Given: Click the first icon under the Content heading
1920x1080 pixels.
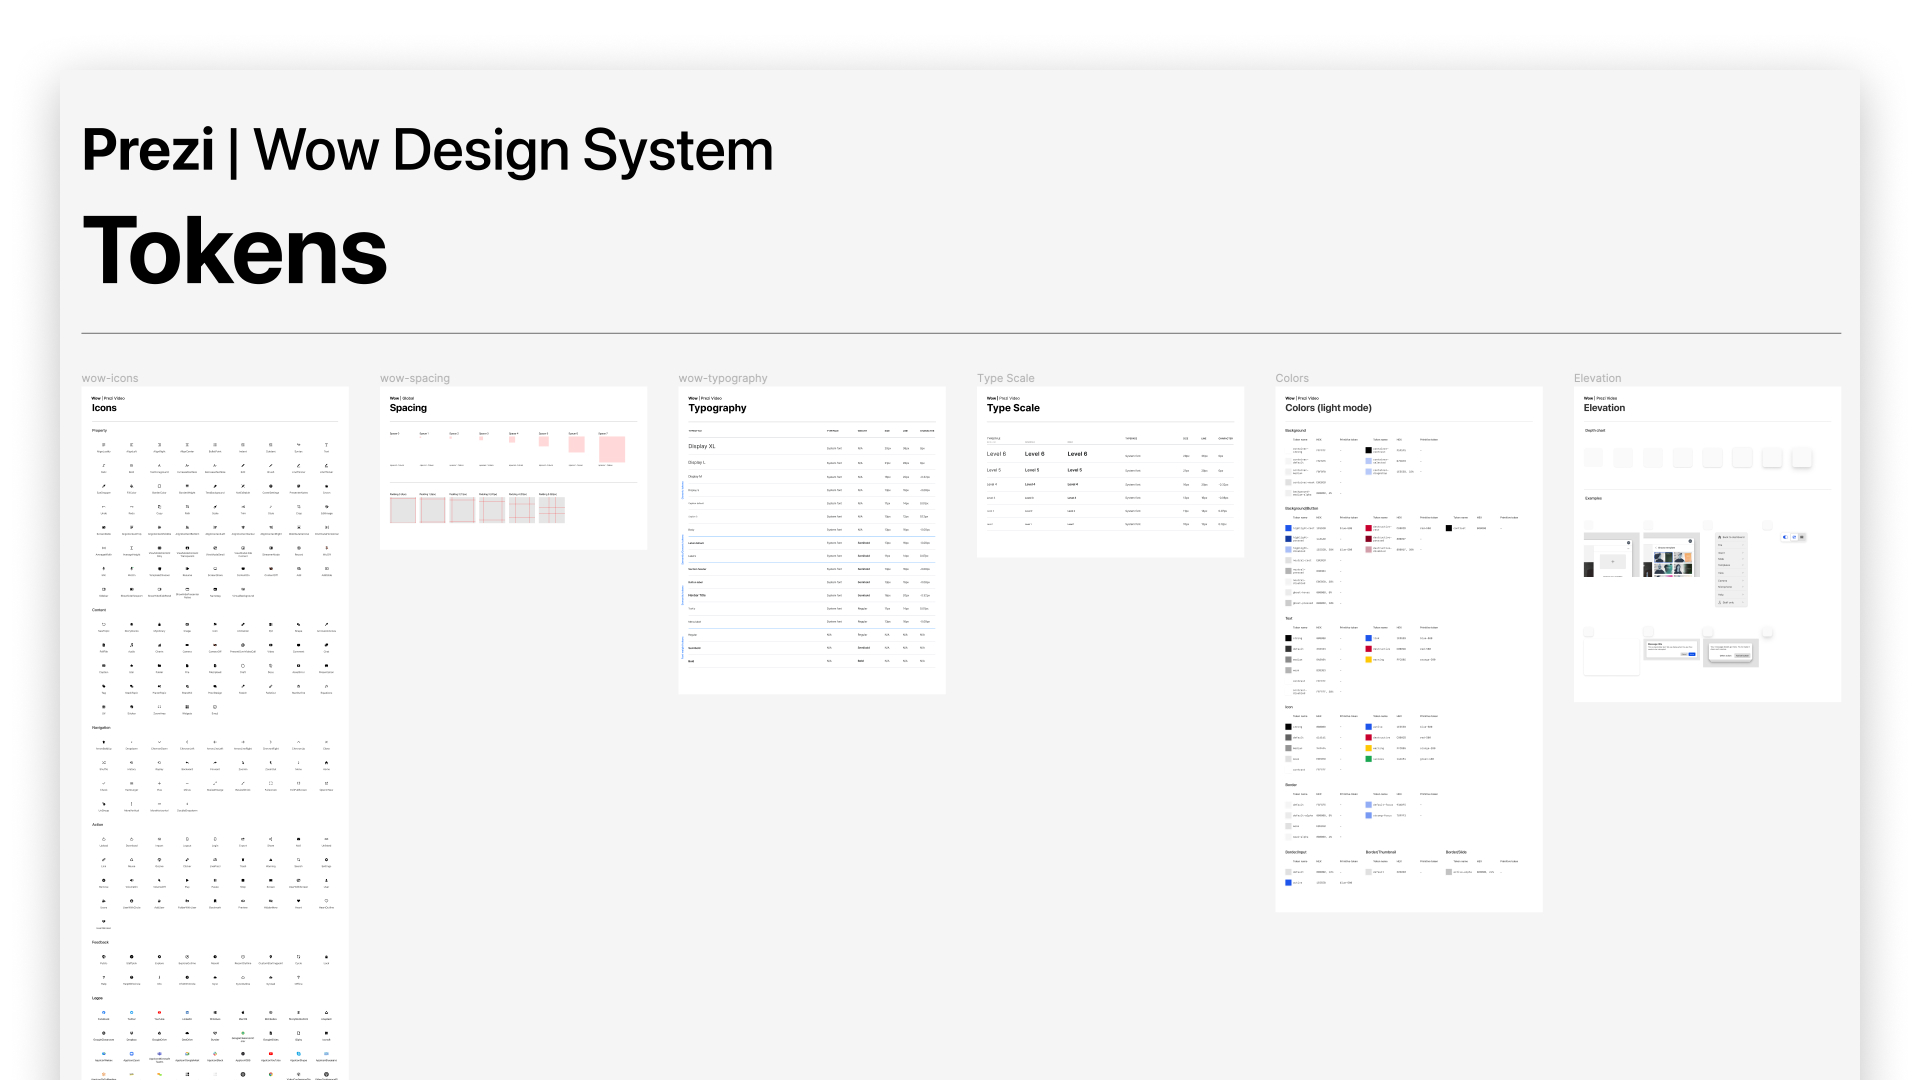Looking at the screenshot, I should point(104,625).
